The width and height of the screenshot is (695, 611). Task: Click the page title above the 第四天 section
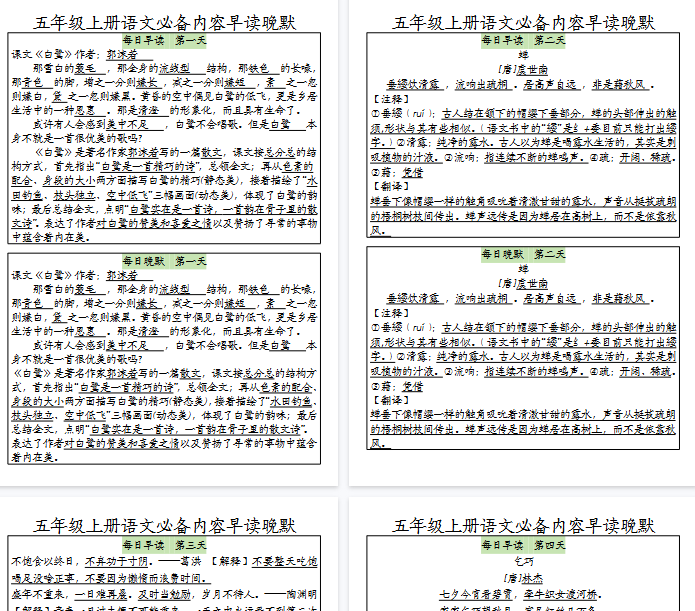pos(524,526)
